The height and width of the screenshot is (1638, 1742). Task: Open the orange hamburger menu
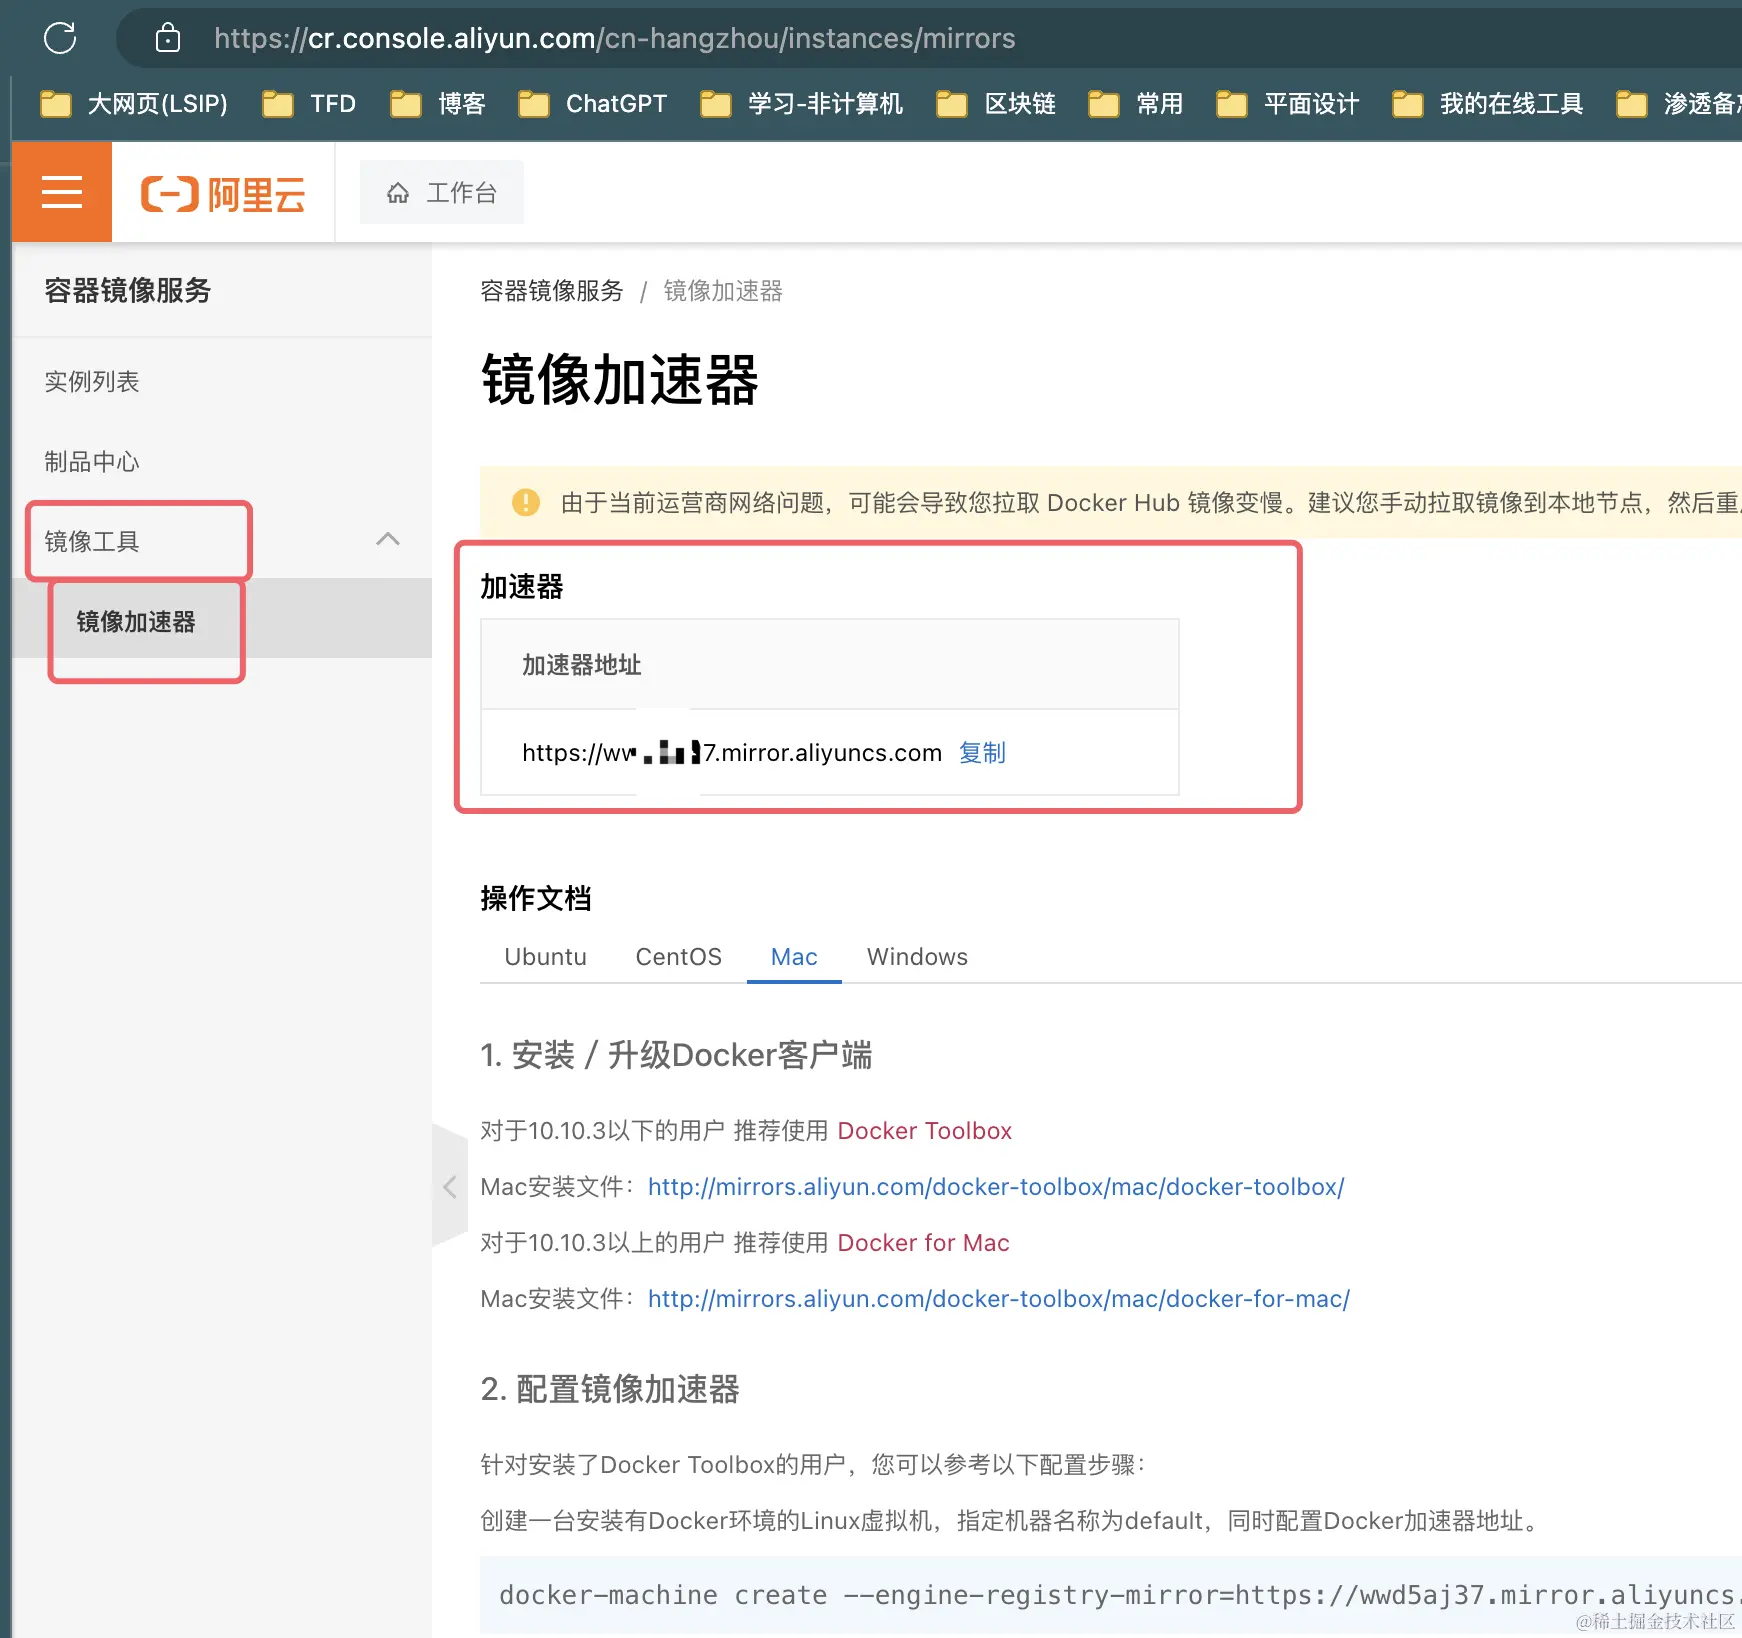62,192
